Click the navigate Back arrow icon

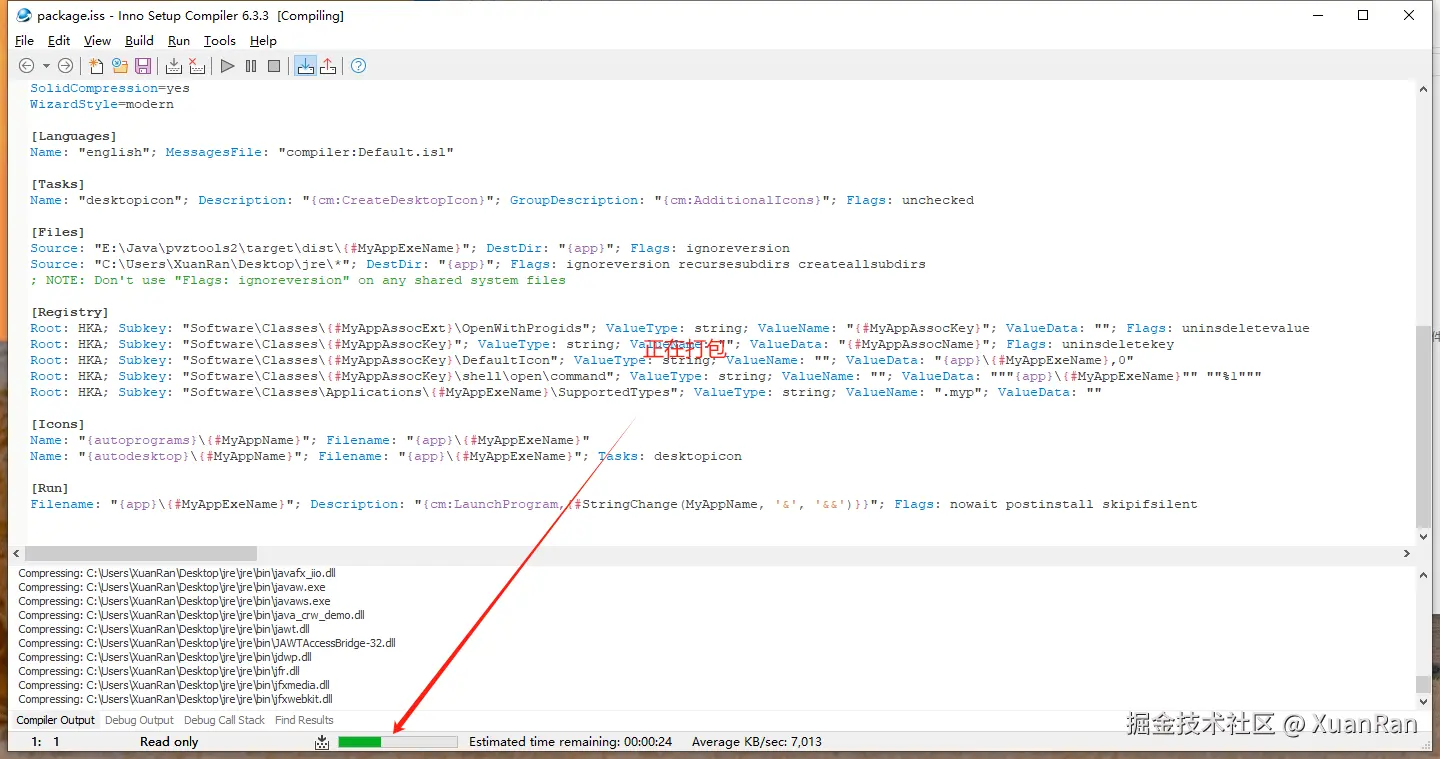tap(27, 66)
